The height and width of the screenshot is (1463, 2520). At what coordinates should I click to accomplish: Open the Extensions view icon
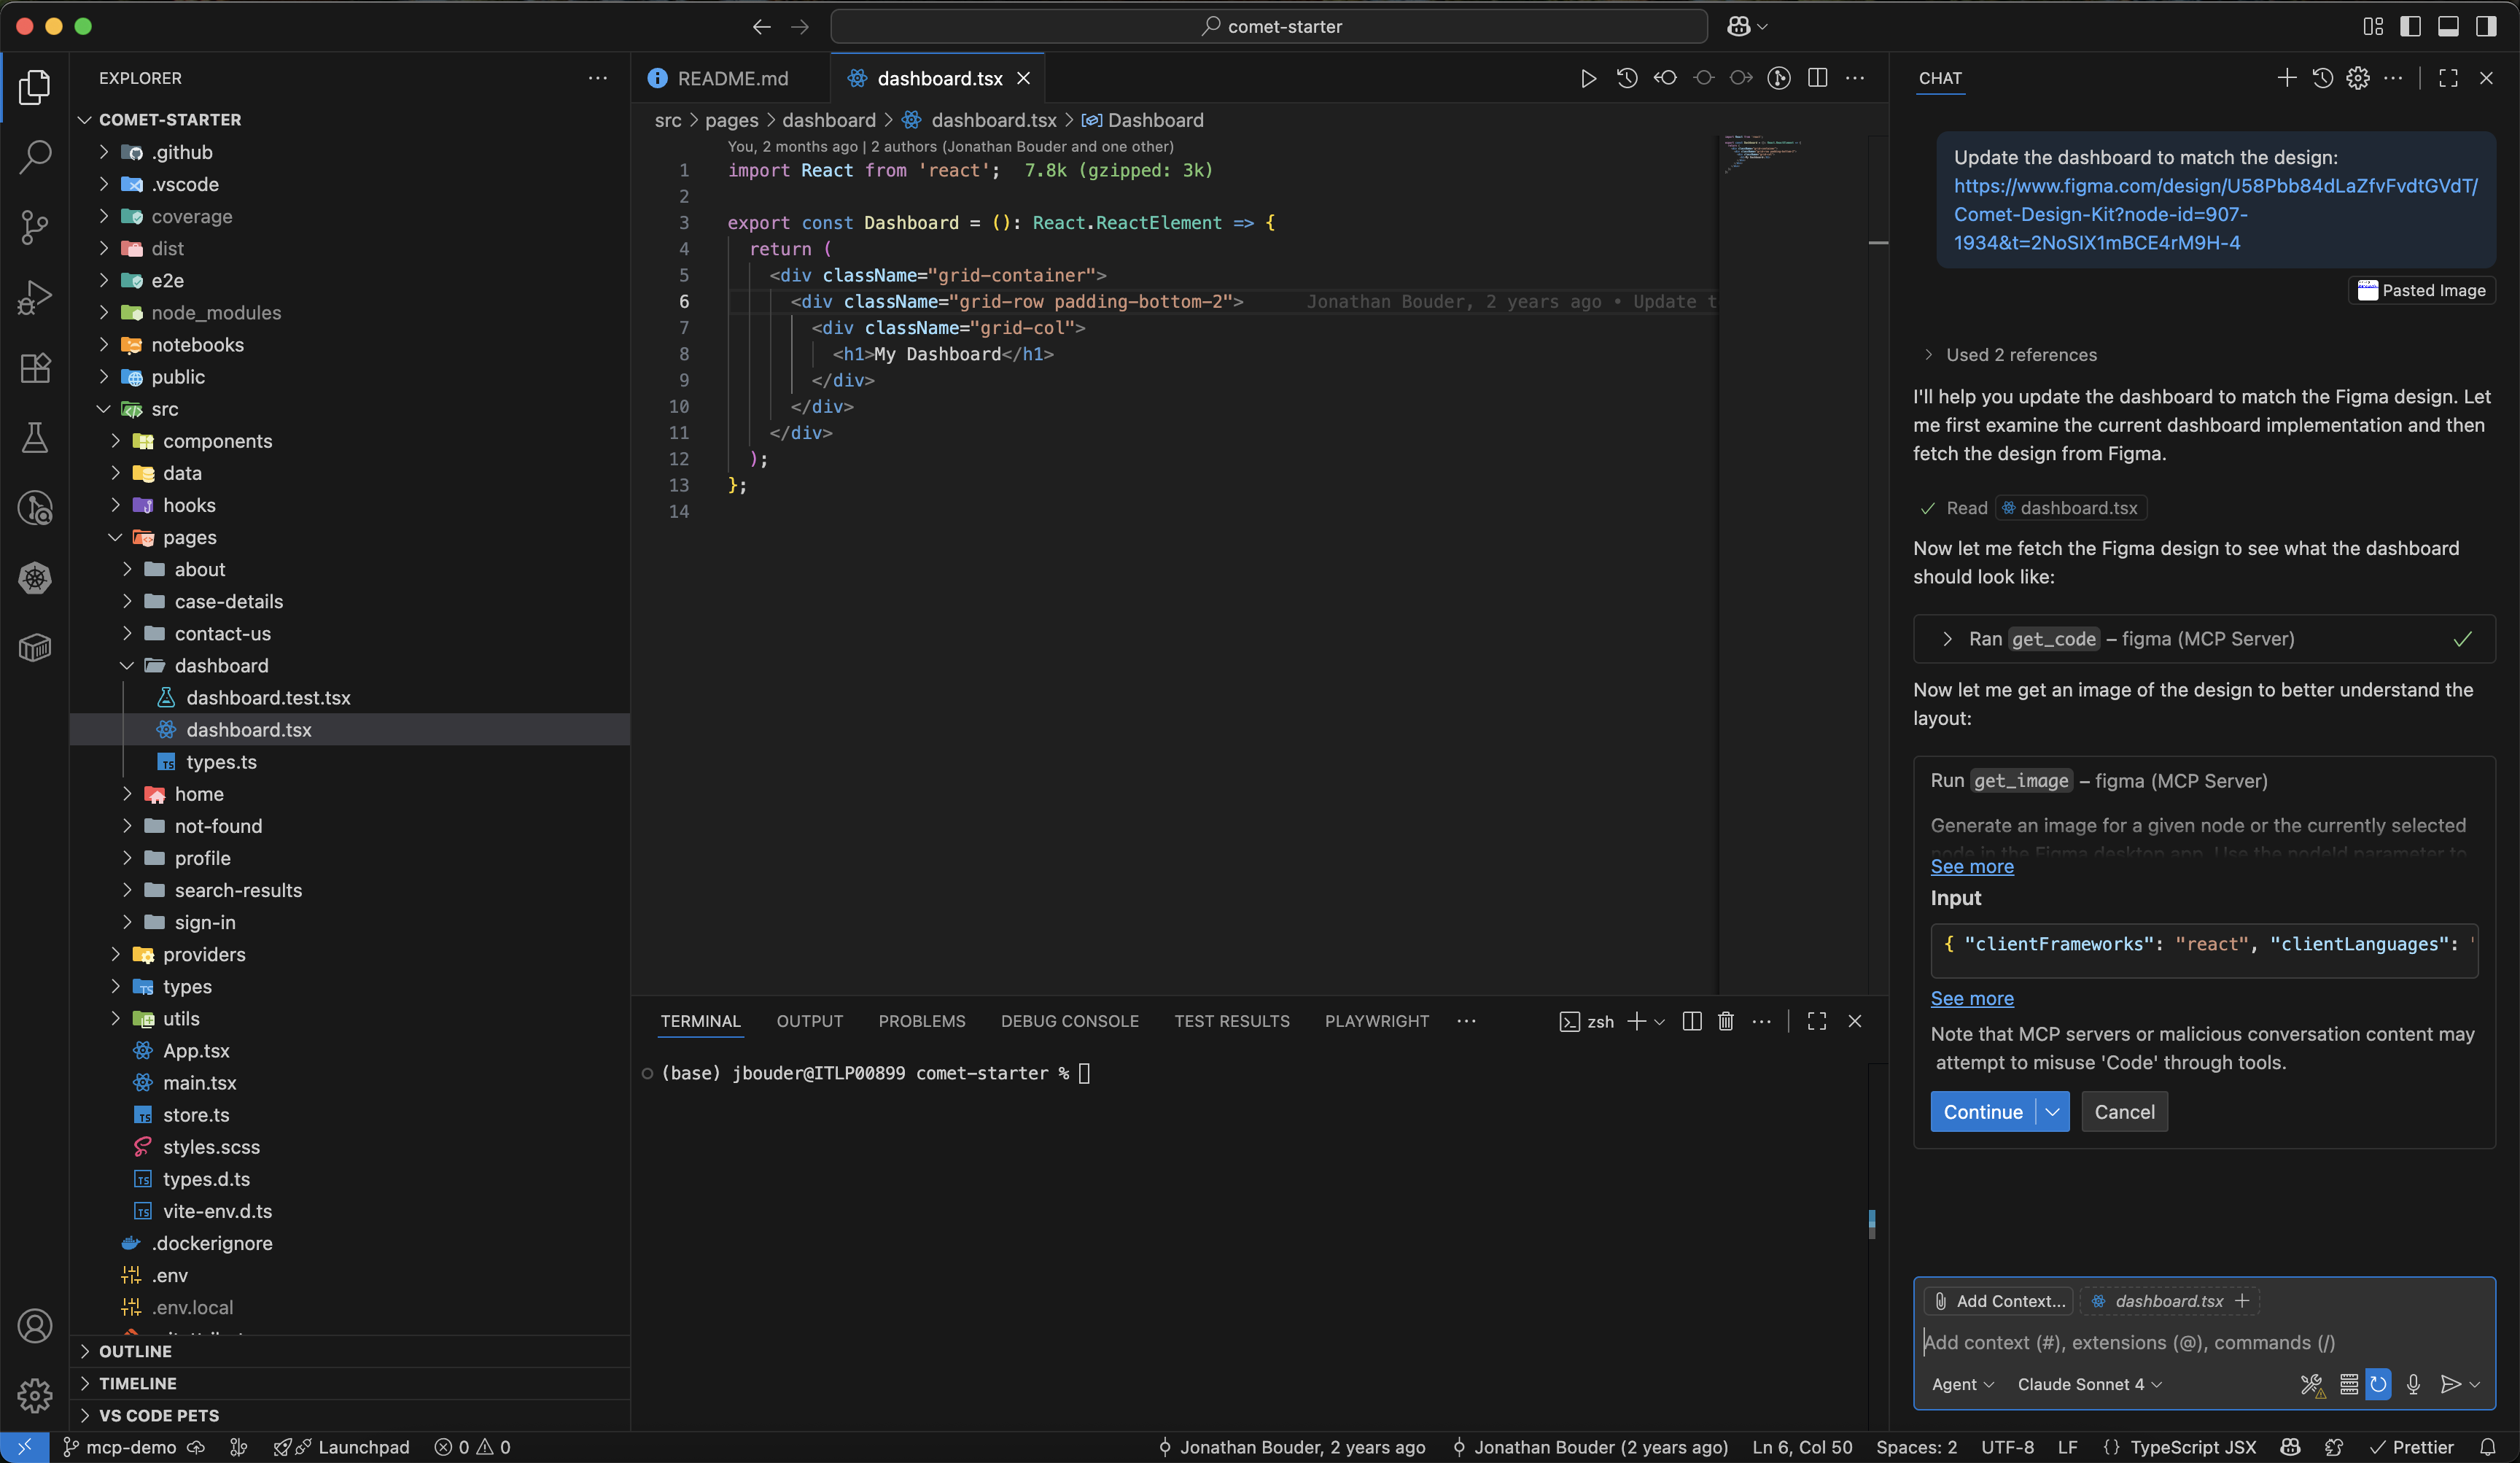(35, 367)
